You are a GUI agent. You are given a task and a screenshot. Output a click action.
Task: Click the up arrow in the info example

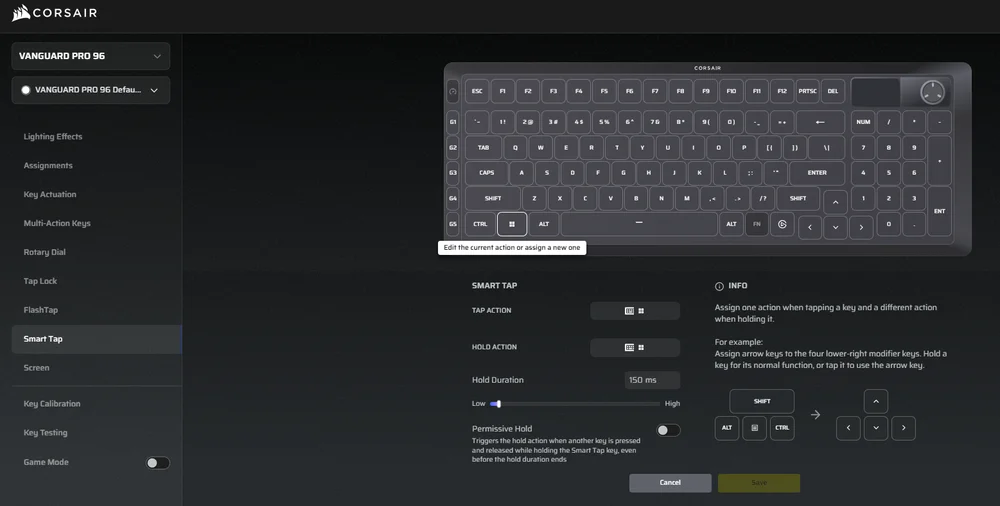[876, 402]
